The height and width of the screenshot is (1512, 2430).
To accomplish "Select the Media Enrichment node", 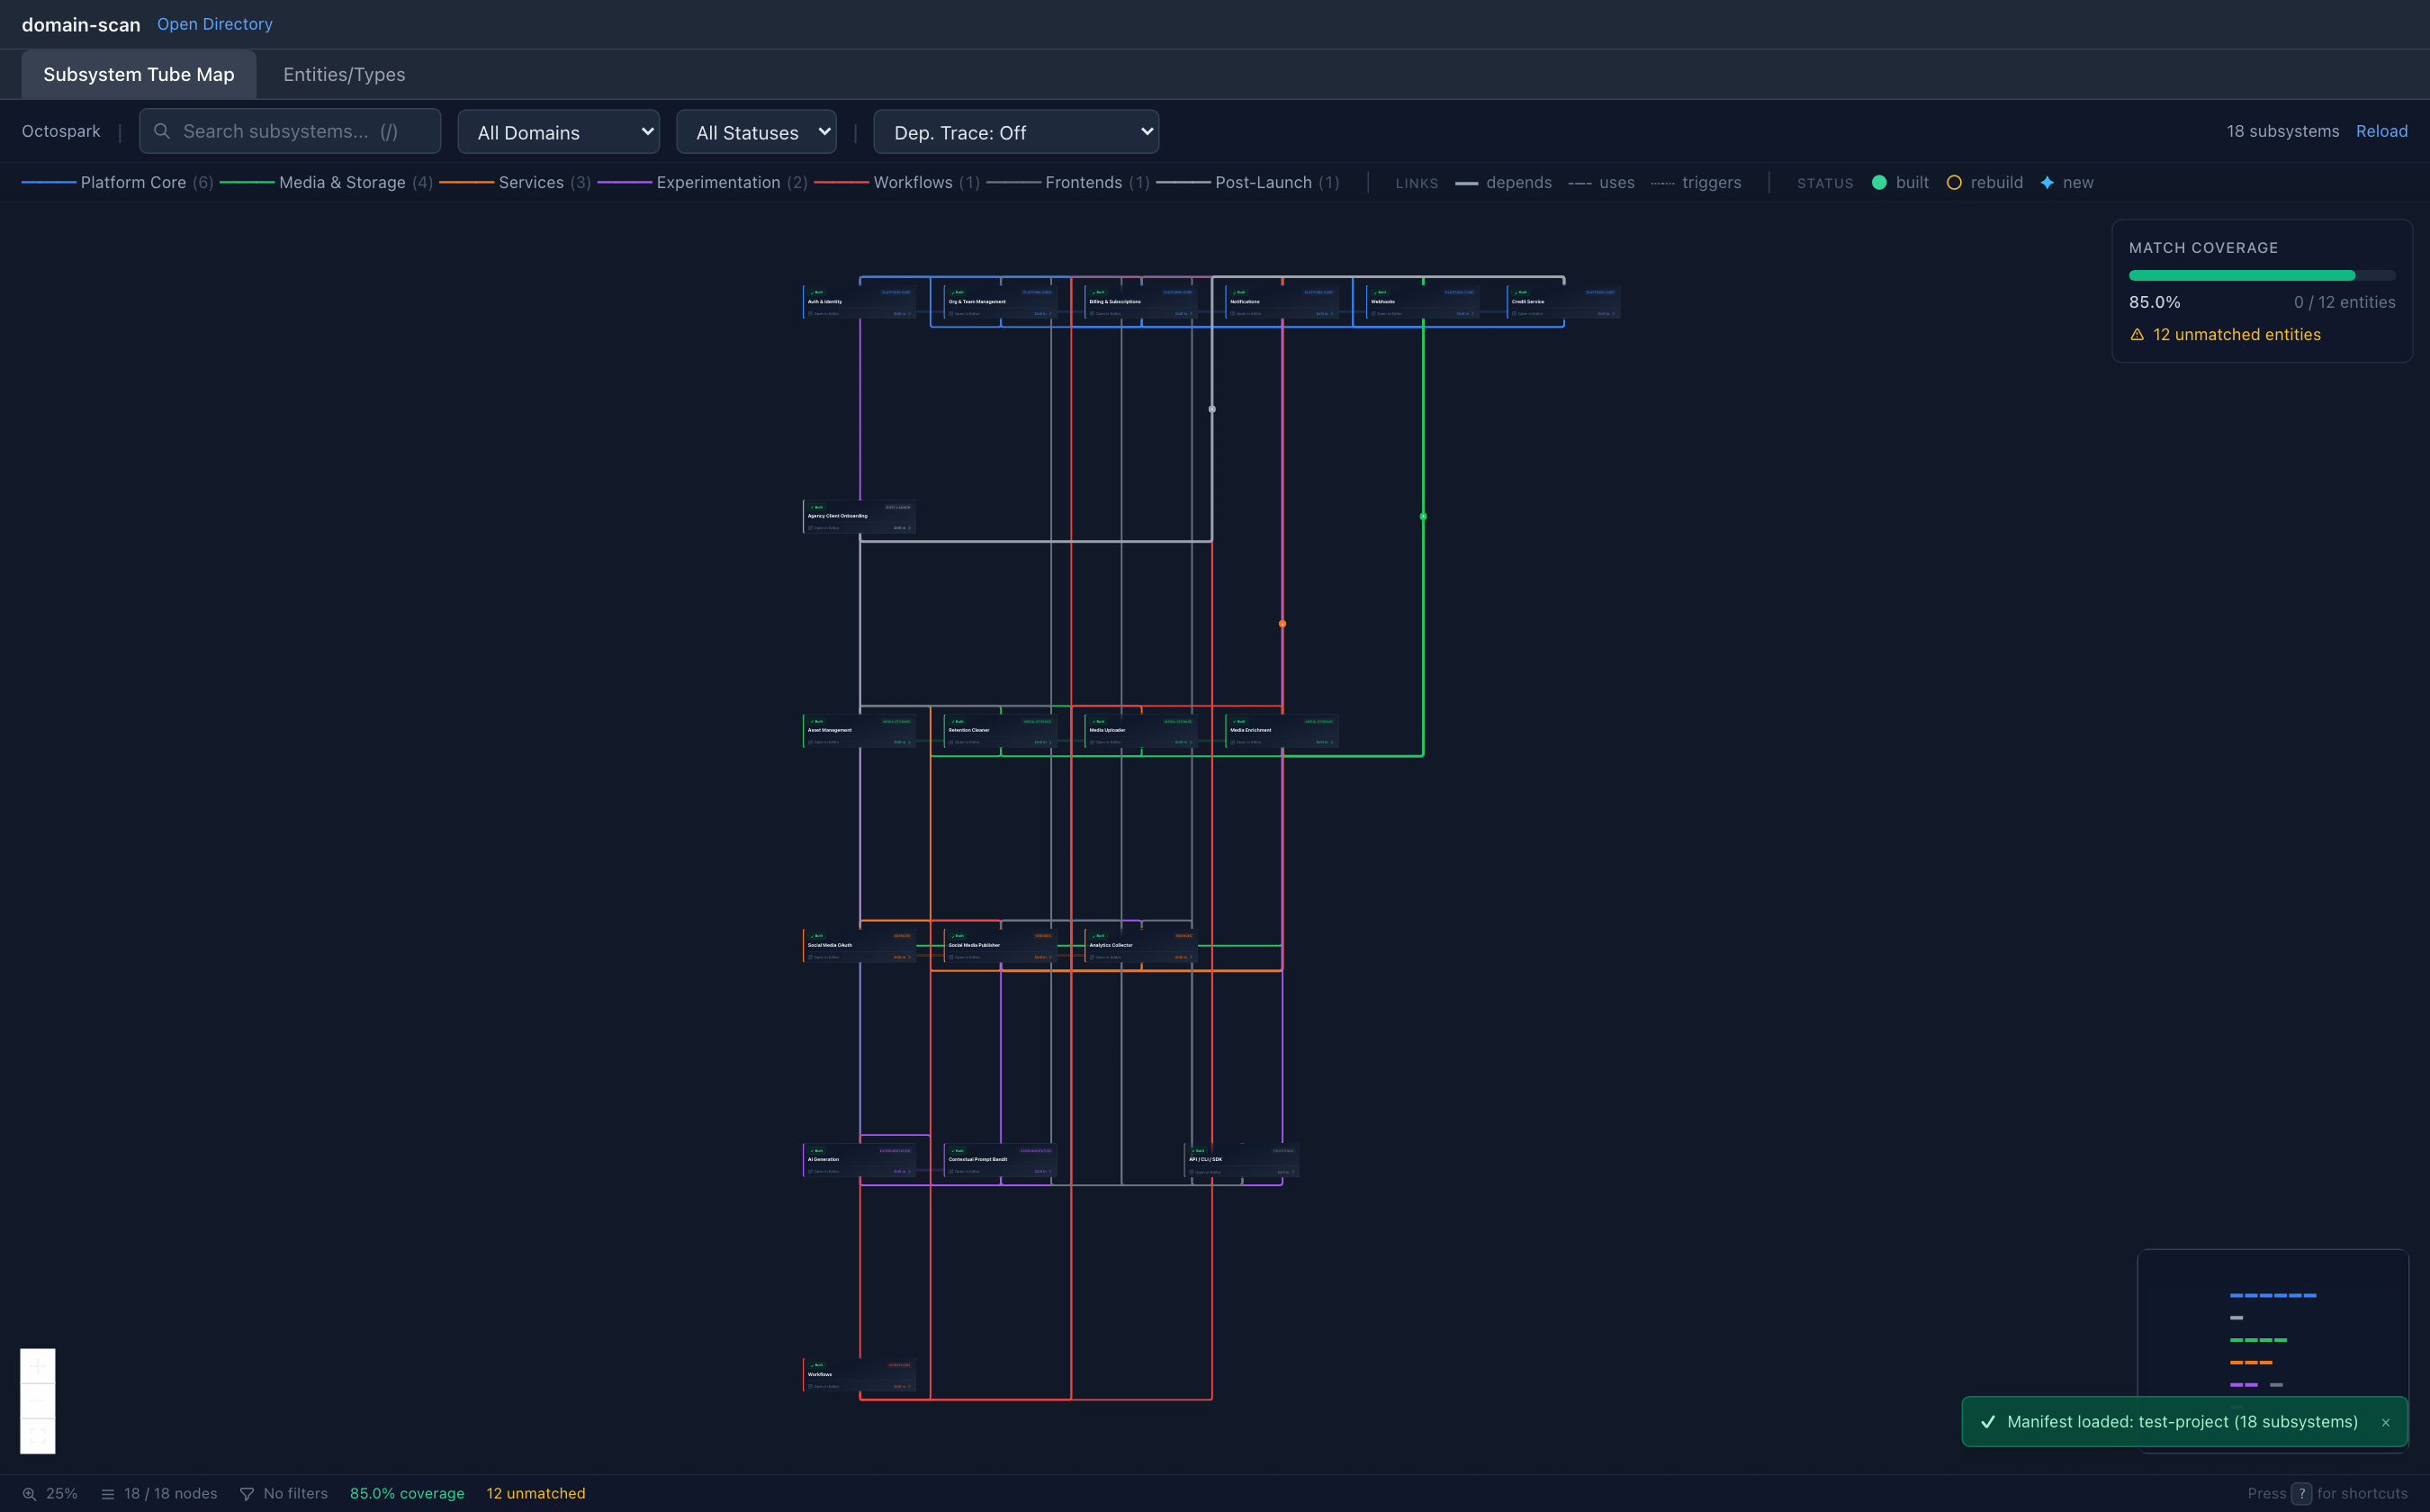I will [1282, 731].
